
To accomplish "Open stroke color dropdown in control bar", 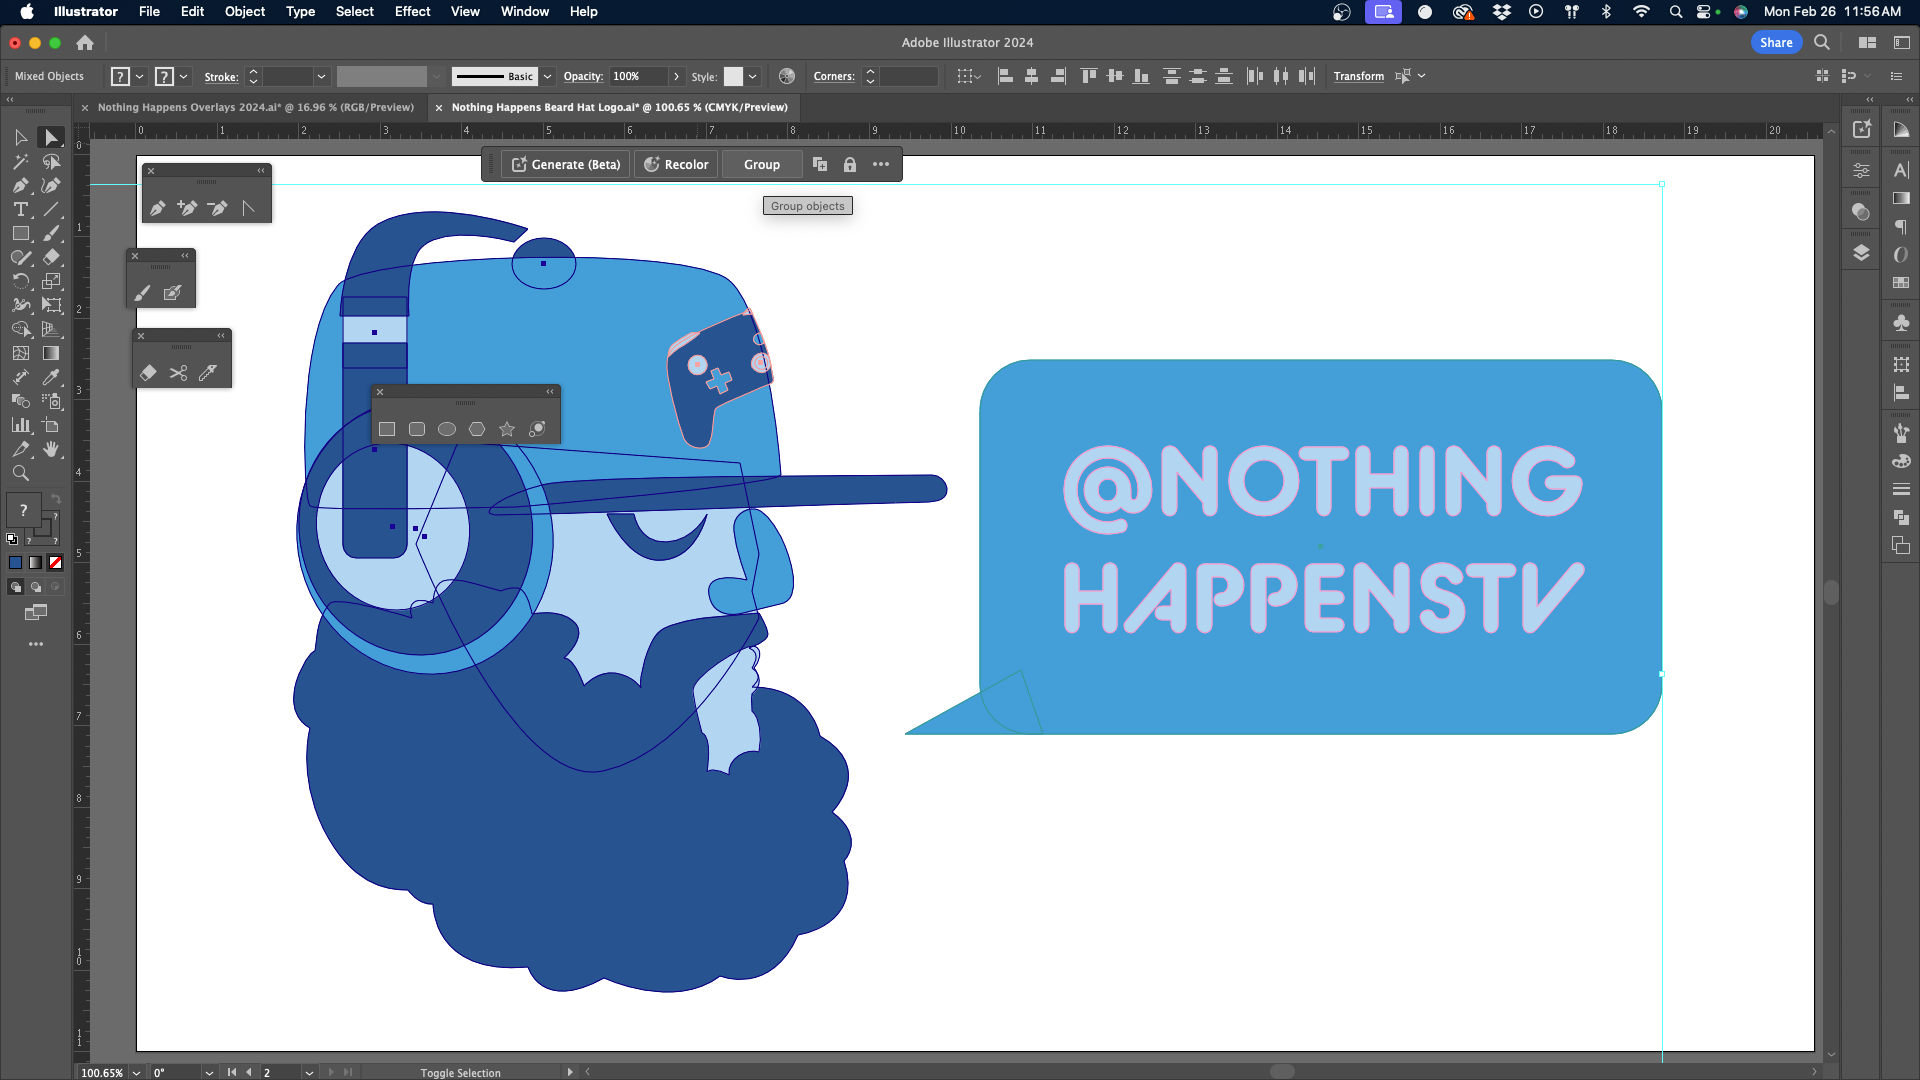I will (183, 76).
